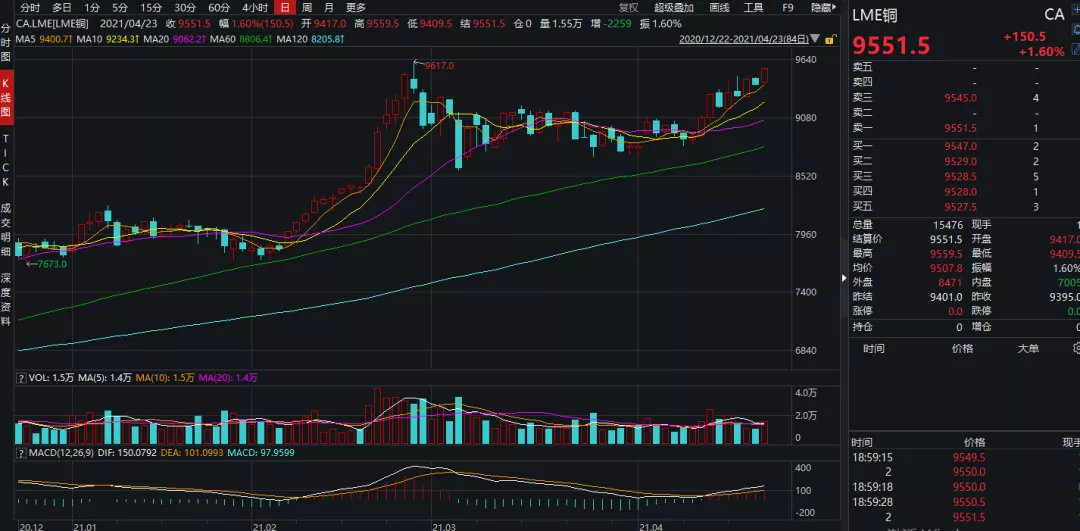Viewport: 1080px width, 531px height.
Task: Open the 成交明细 side tab
Action: click(x=6, y=229)
